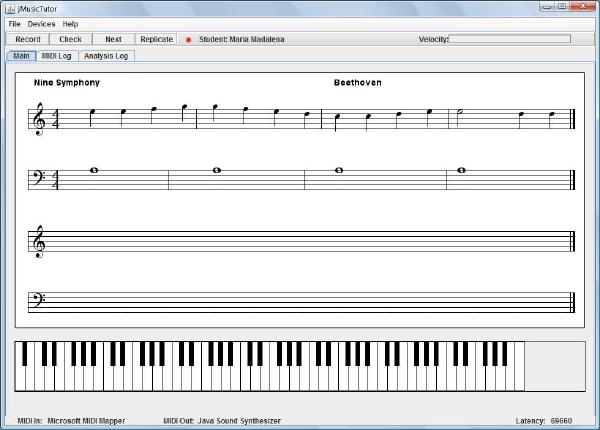Click the Velocity progress bar
The height and width of the screenshot is (430, 600).
tap(510, 39)
